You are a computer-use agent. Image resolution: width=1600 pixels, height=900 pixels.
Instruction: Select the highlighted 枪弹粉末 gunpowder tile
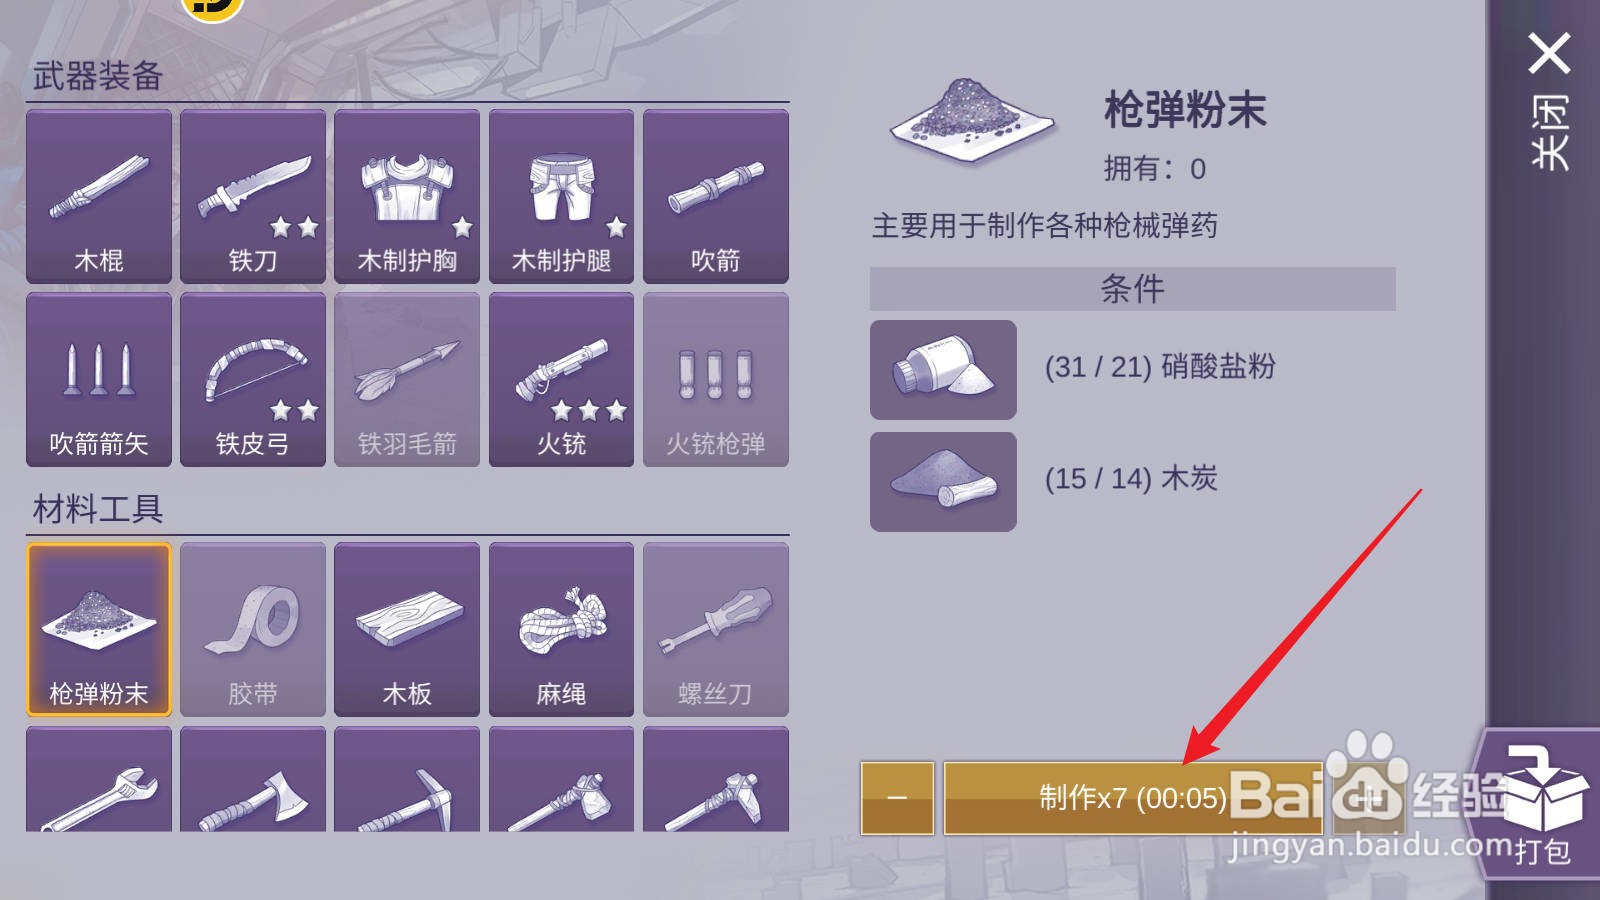(x=99, y=629)
